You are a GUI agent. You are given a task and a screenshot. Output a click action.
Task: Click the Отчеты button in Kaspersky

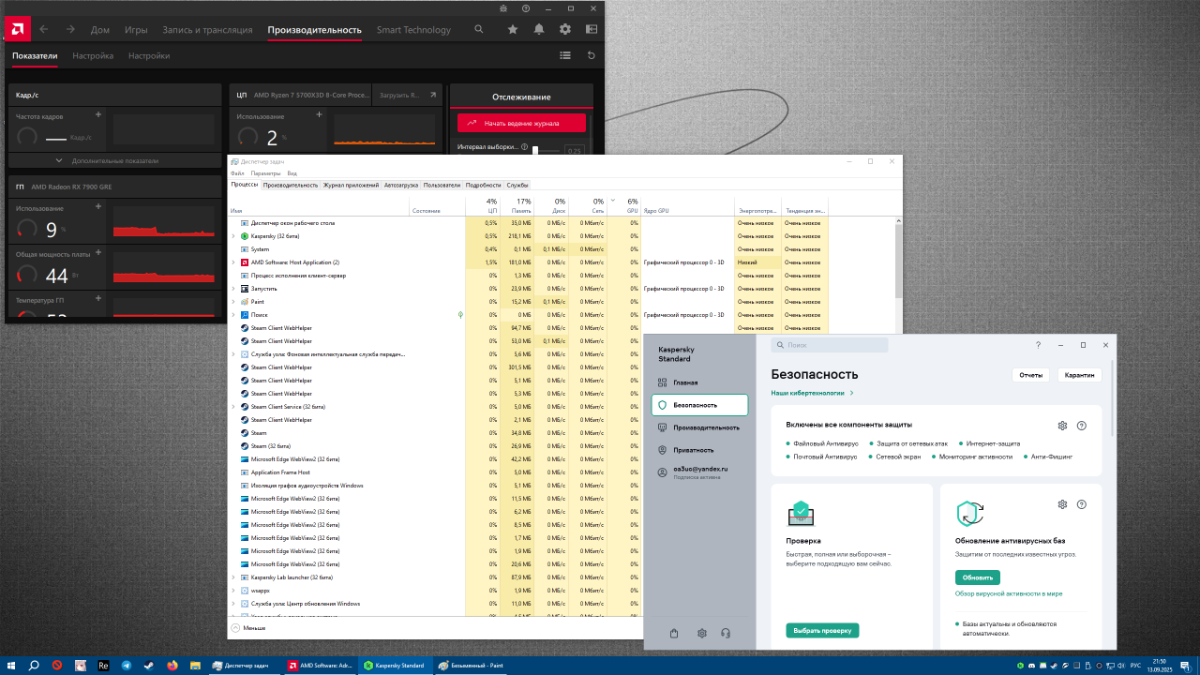point(1030,375)
